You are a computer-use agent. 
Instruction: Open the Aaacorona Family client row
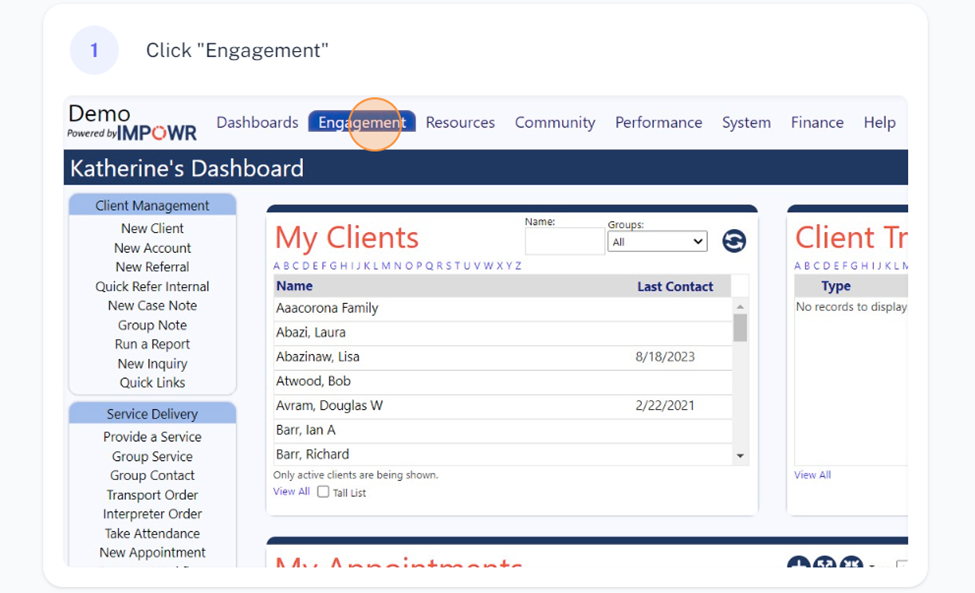[x=502, y=308]
